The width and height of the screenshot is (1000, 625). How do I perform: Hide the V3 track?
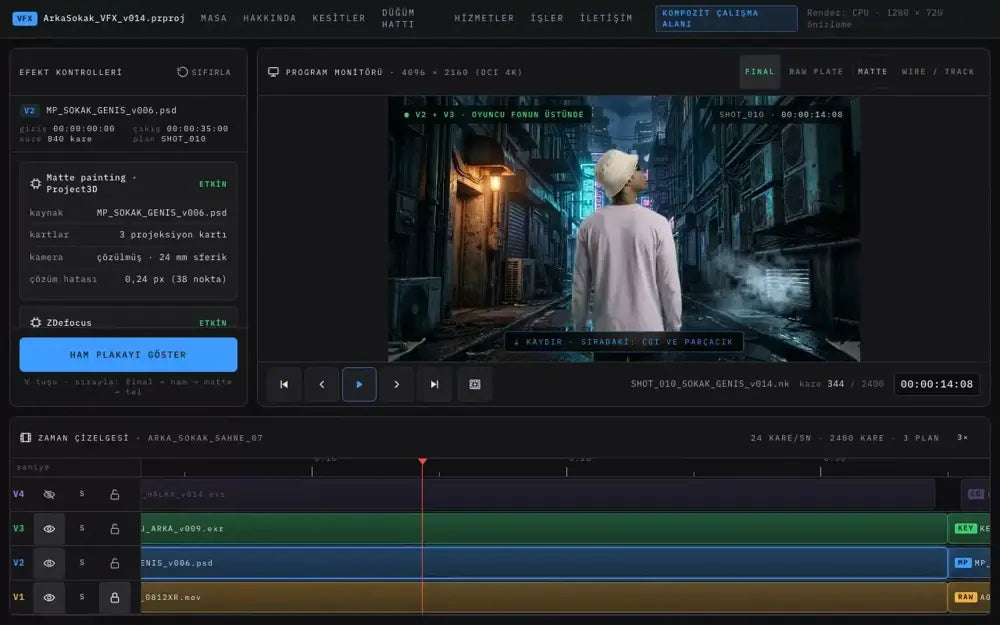tap(49, 529)
